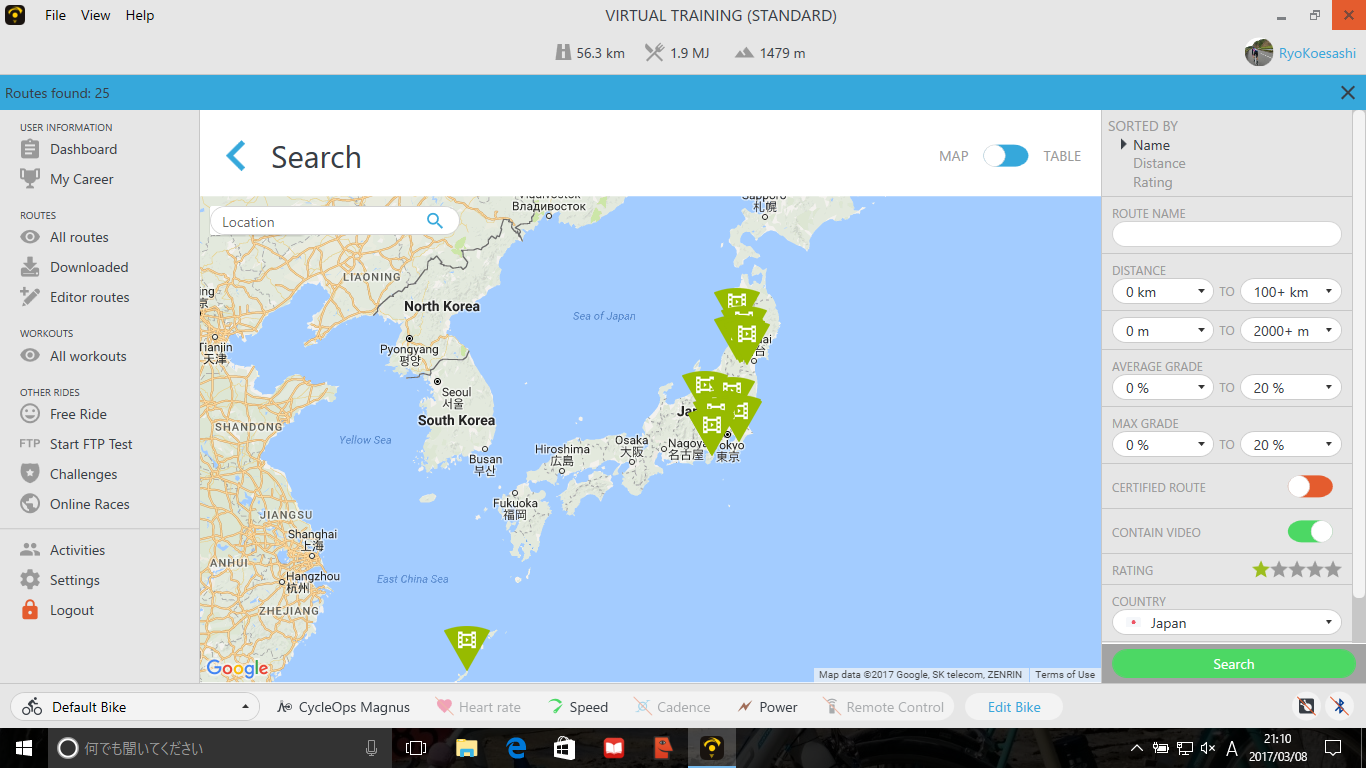Screen dimensions: 1366x768
Task: Open the Windows Start menu
Action: click(22, 747)
